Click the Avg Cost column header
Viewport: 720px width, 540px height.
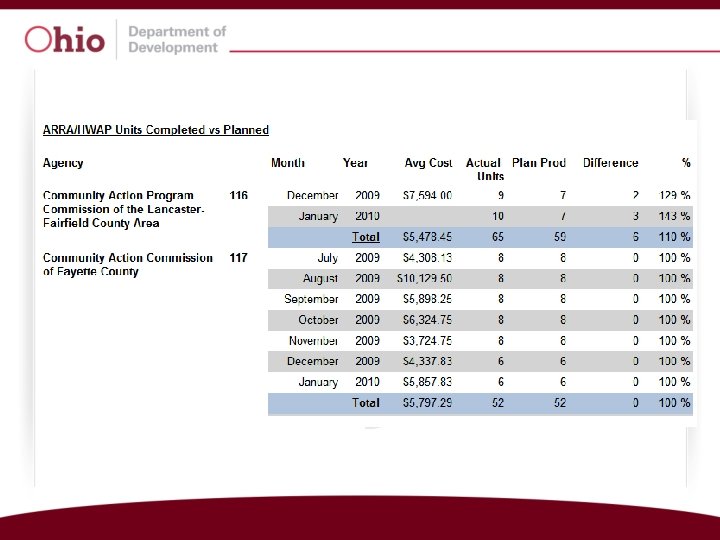(x=428, y=163)
